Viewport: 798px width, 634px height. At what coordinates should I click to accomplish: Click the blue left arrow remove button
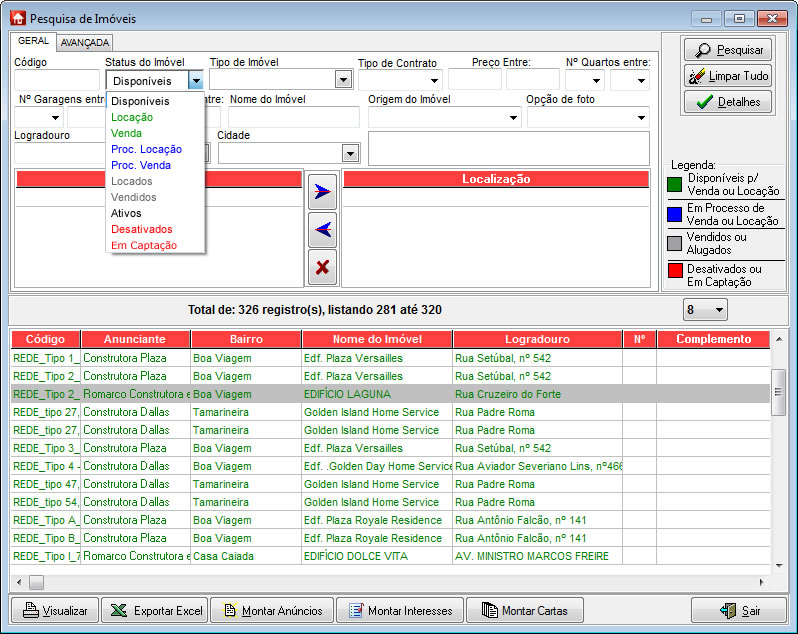(x=321, y=230)
